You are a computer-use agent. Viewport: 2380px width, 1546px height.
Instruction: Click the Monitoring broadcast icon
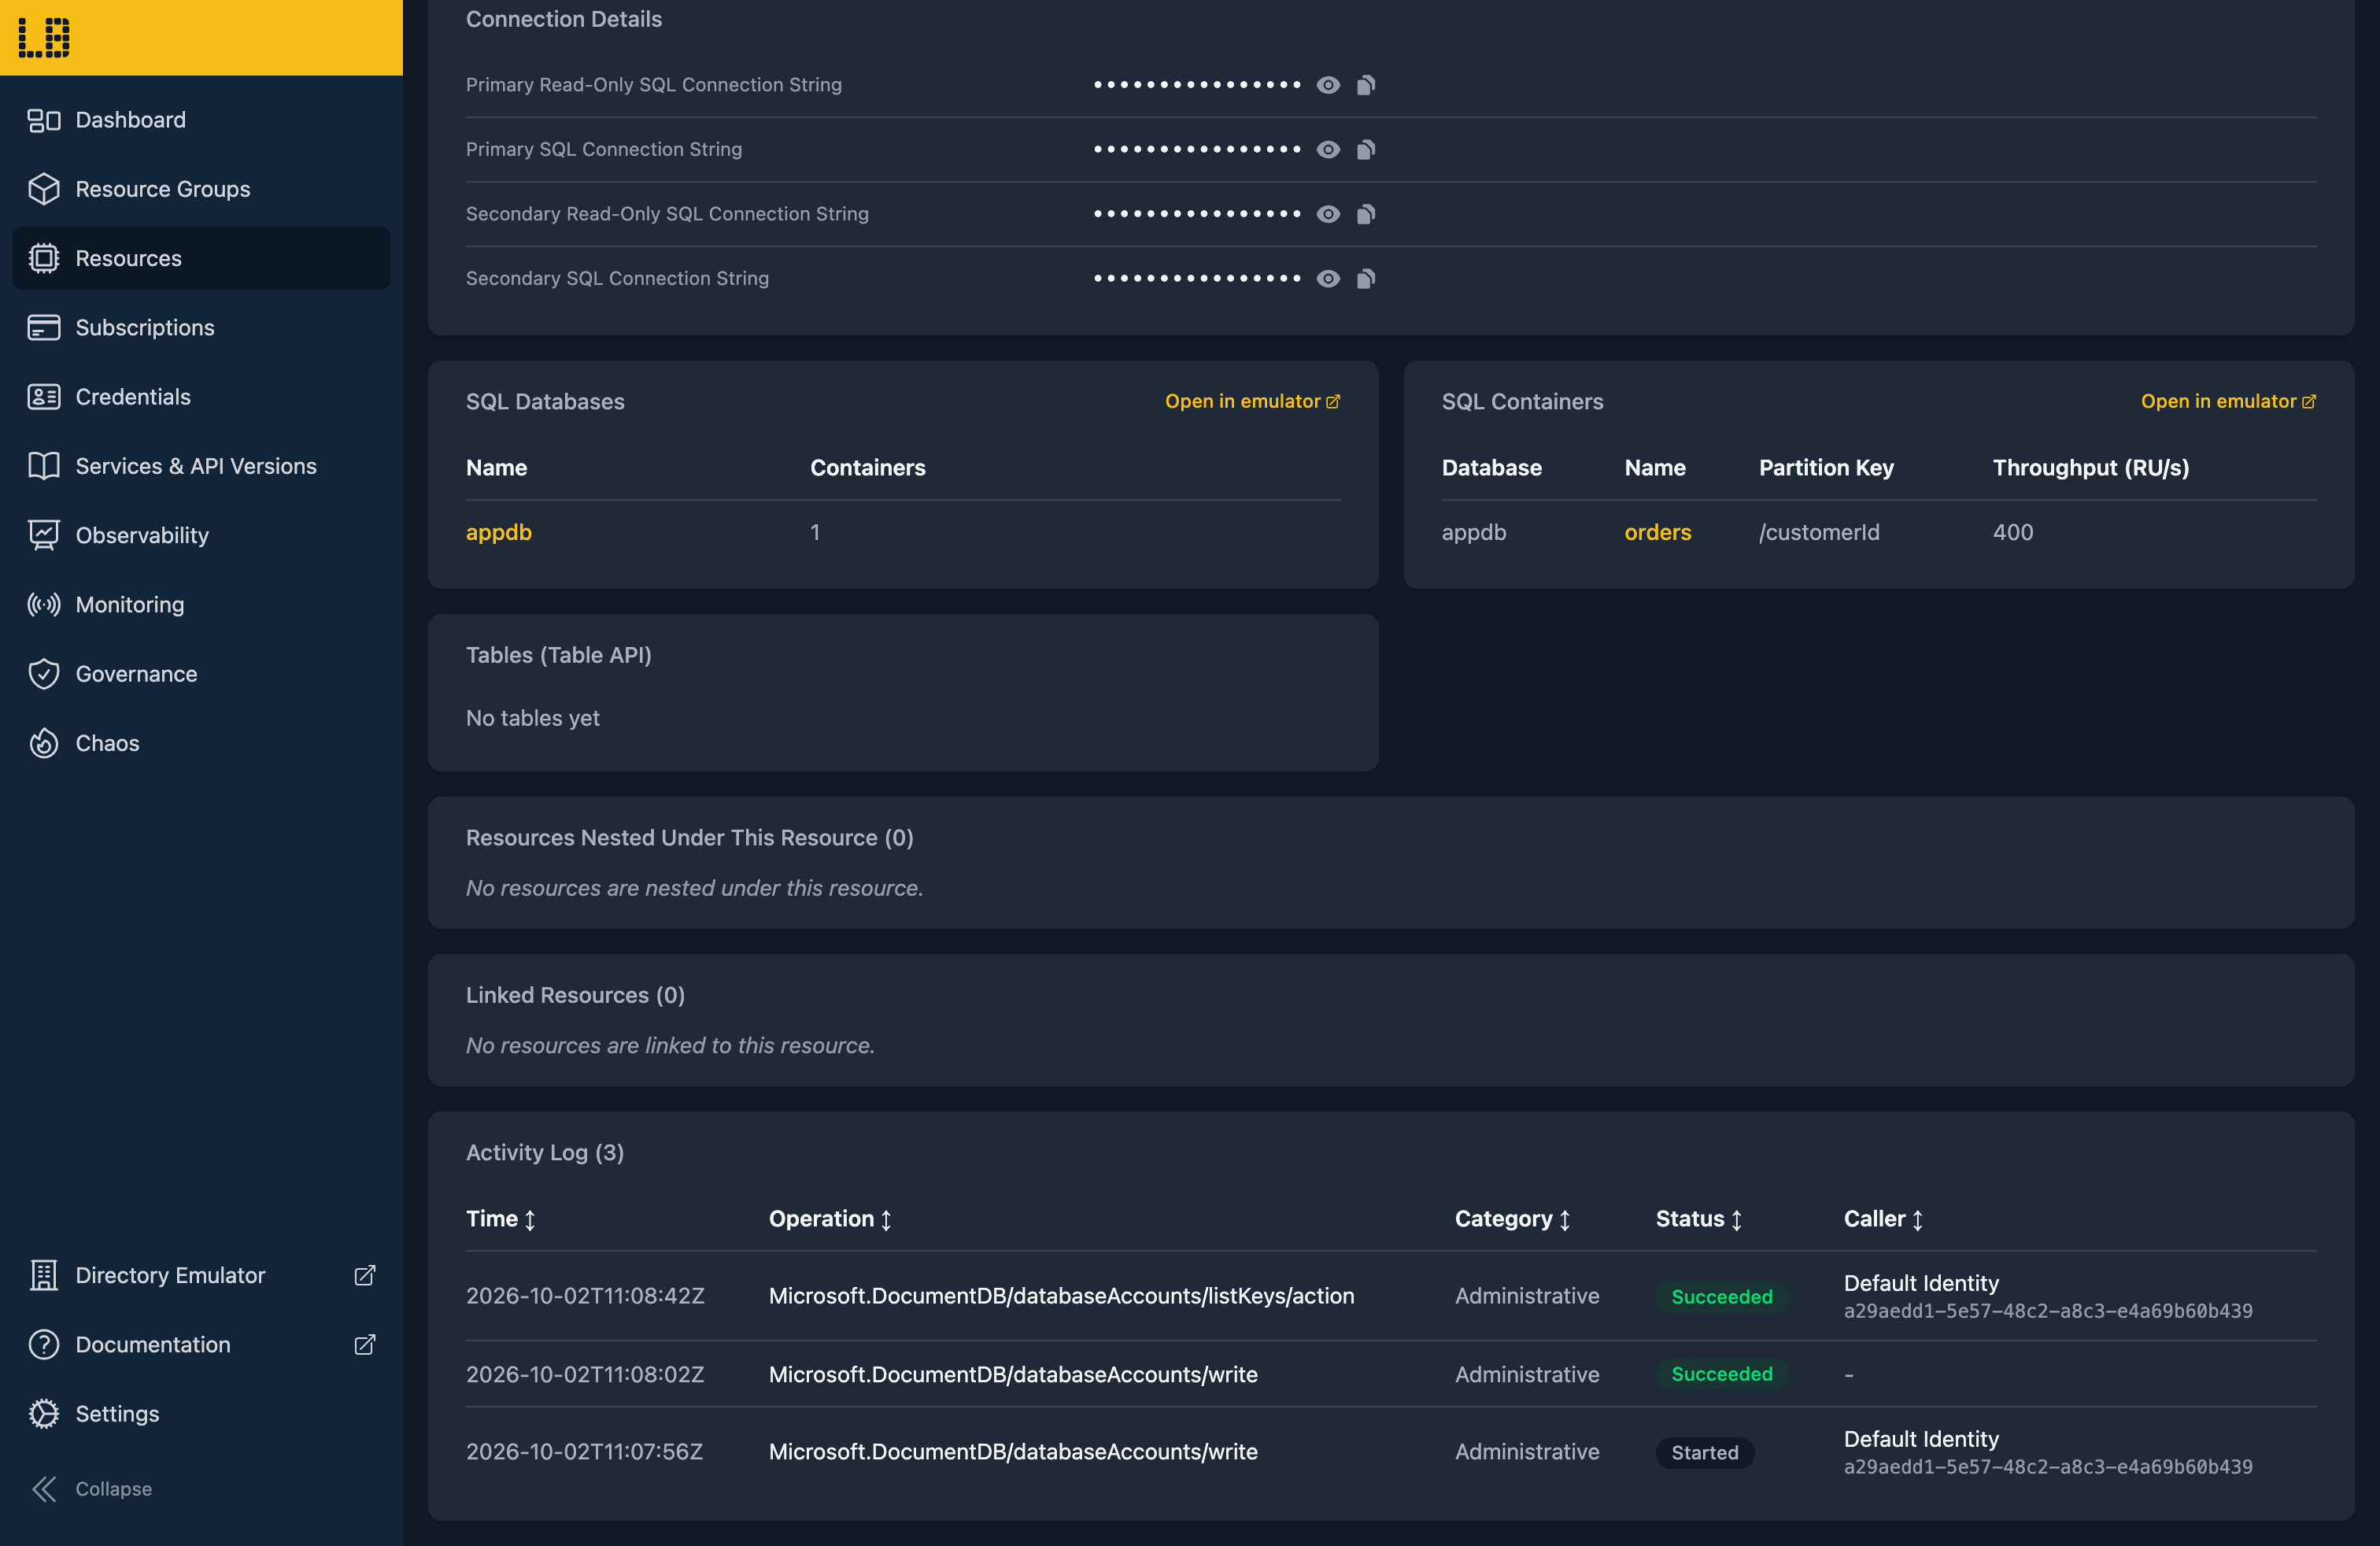(44, 605)
